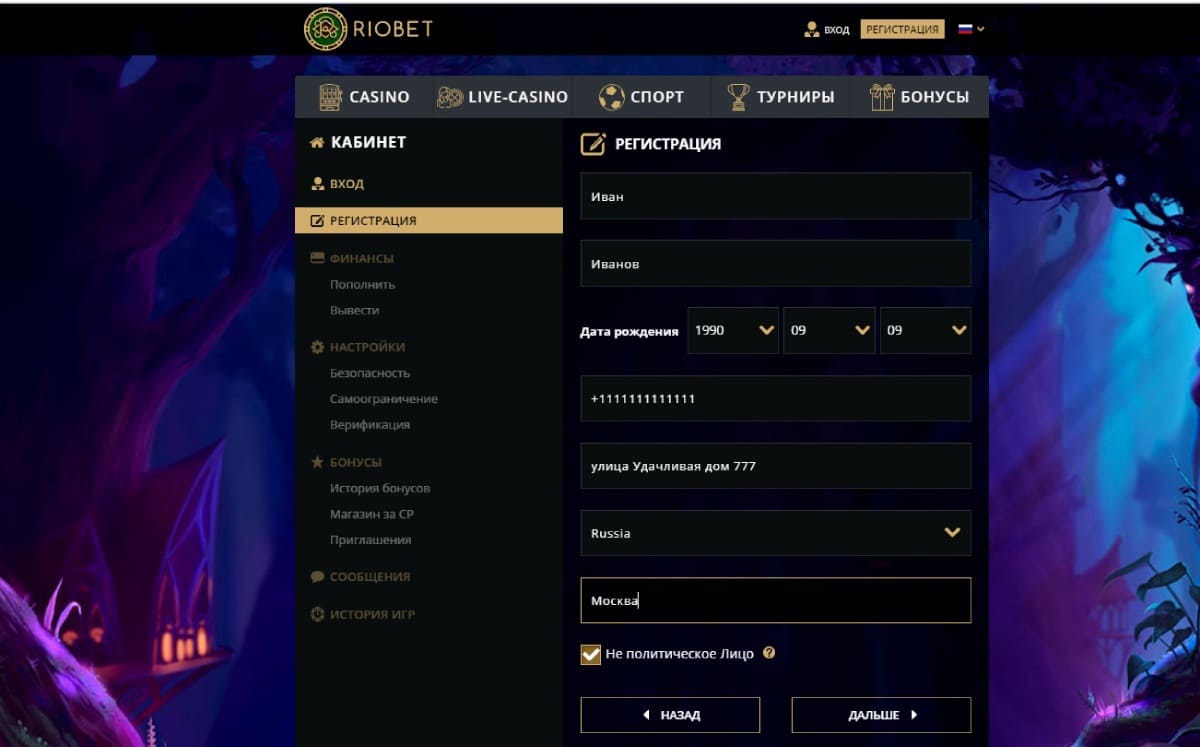1200x747 pixels.
Task: Click the Назад button
Action: click(670, 715)
